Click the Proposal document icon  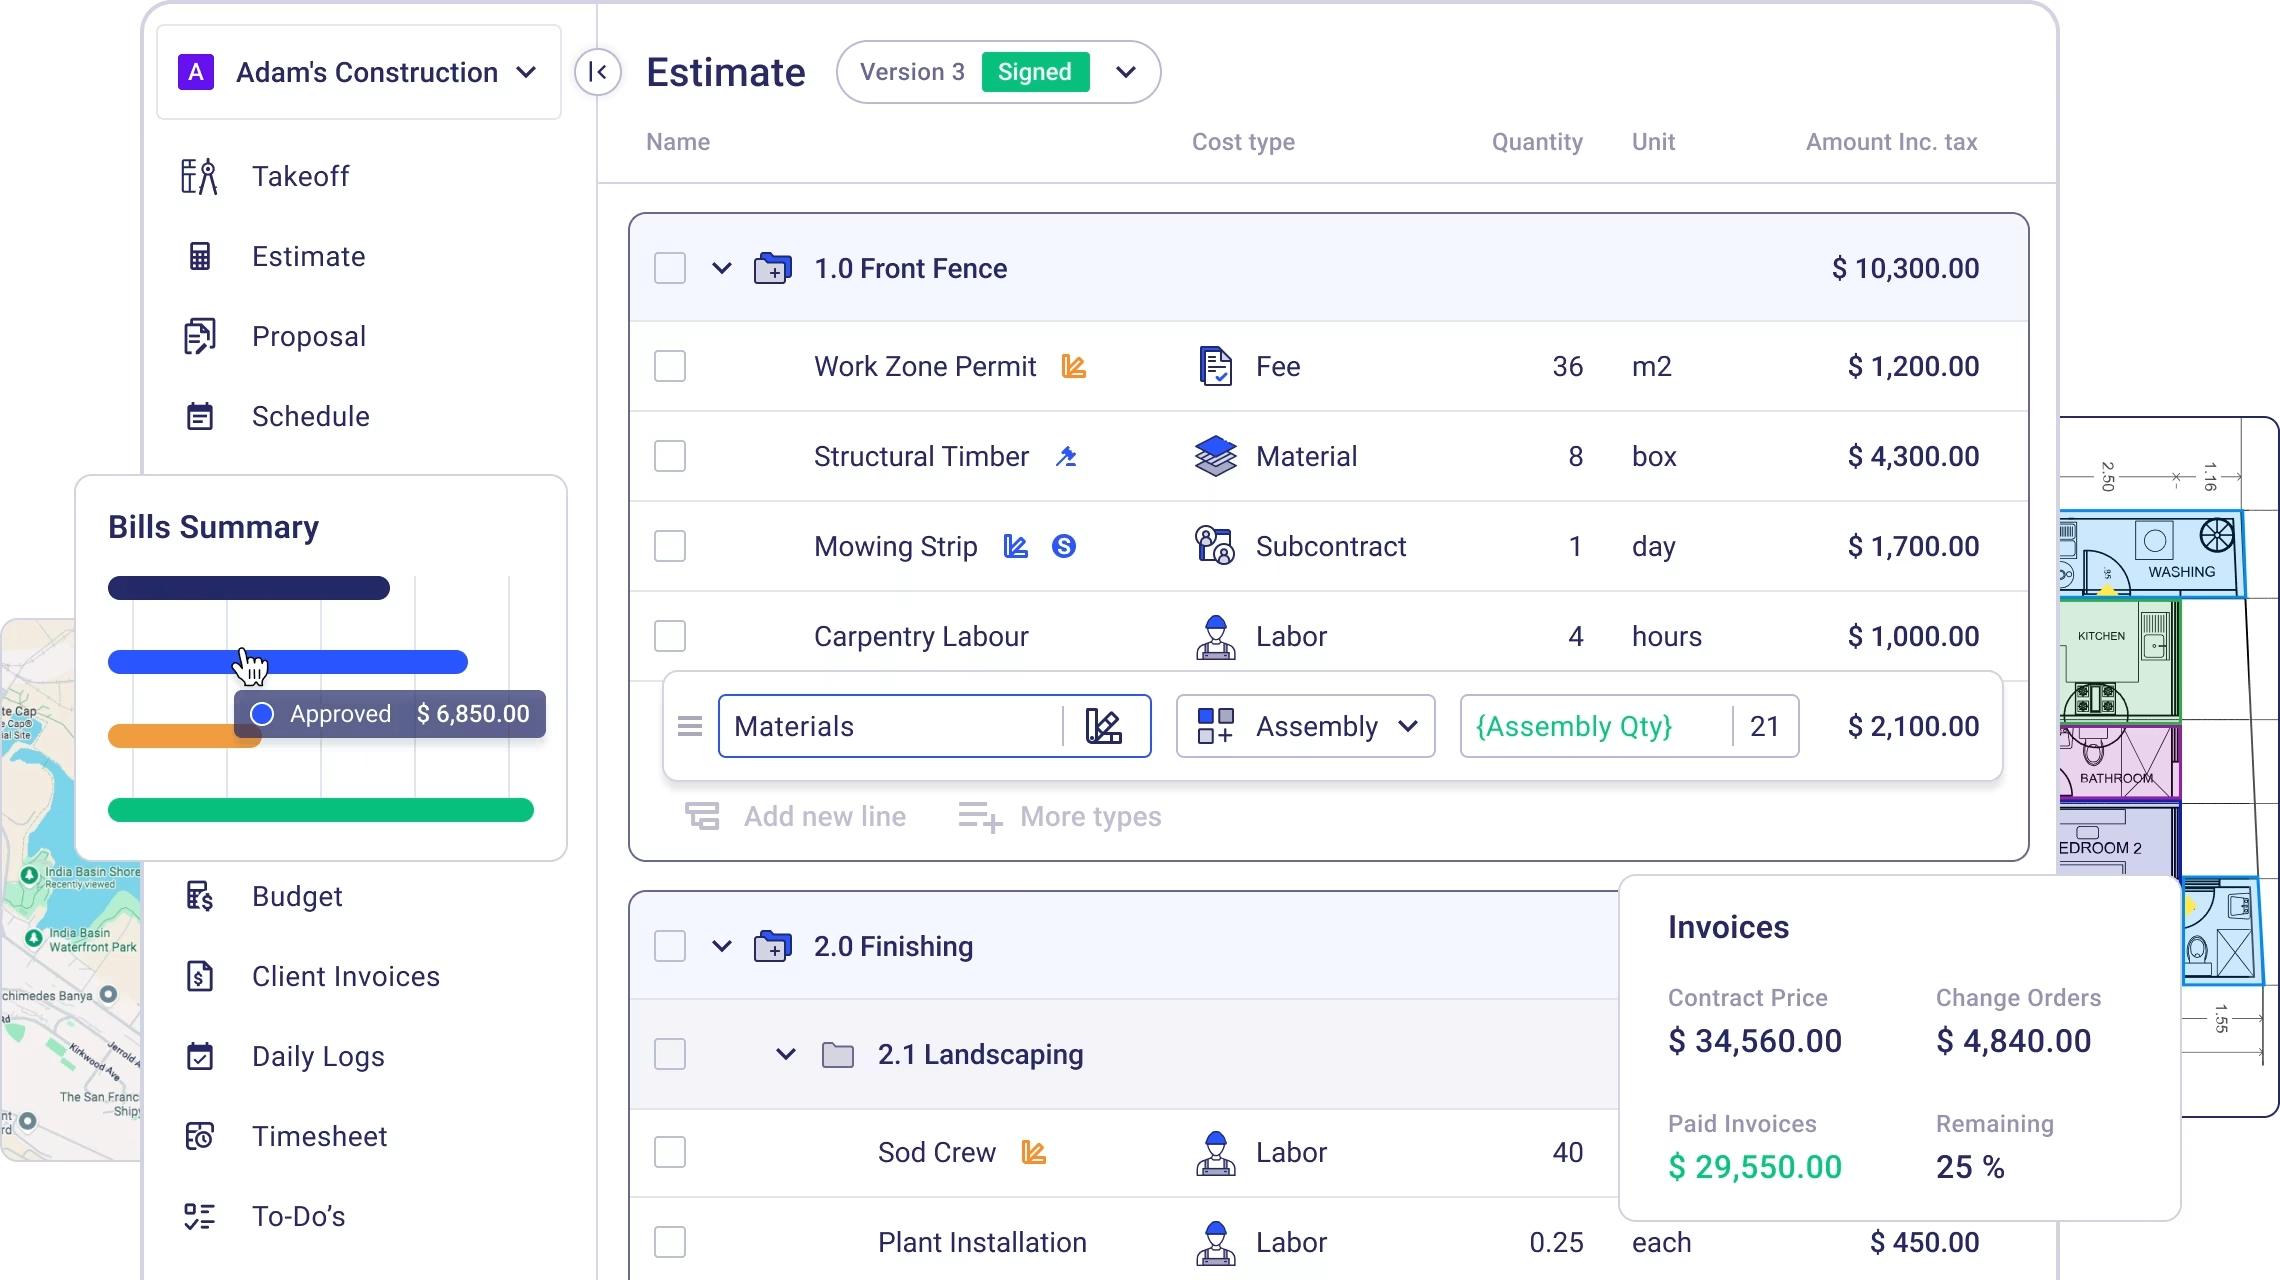coord(199,337)
